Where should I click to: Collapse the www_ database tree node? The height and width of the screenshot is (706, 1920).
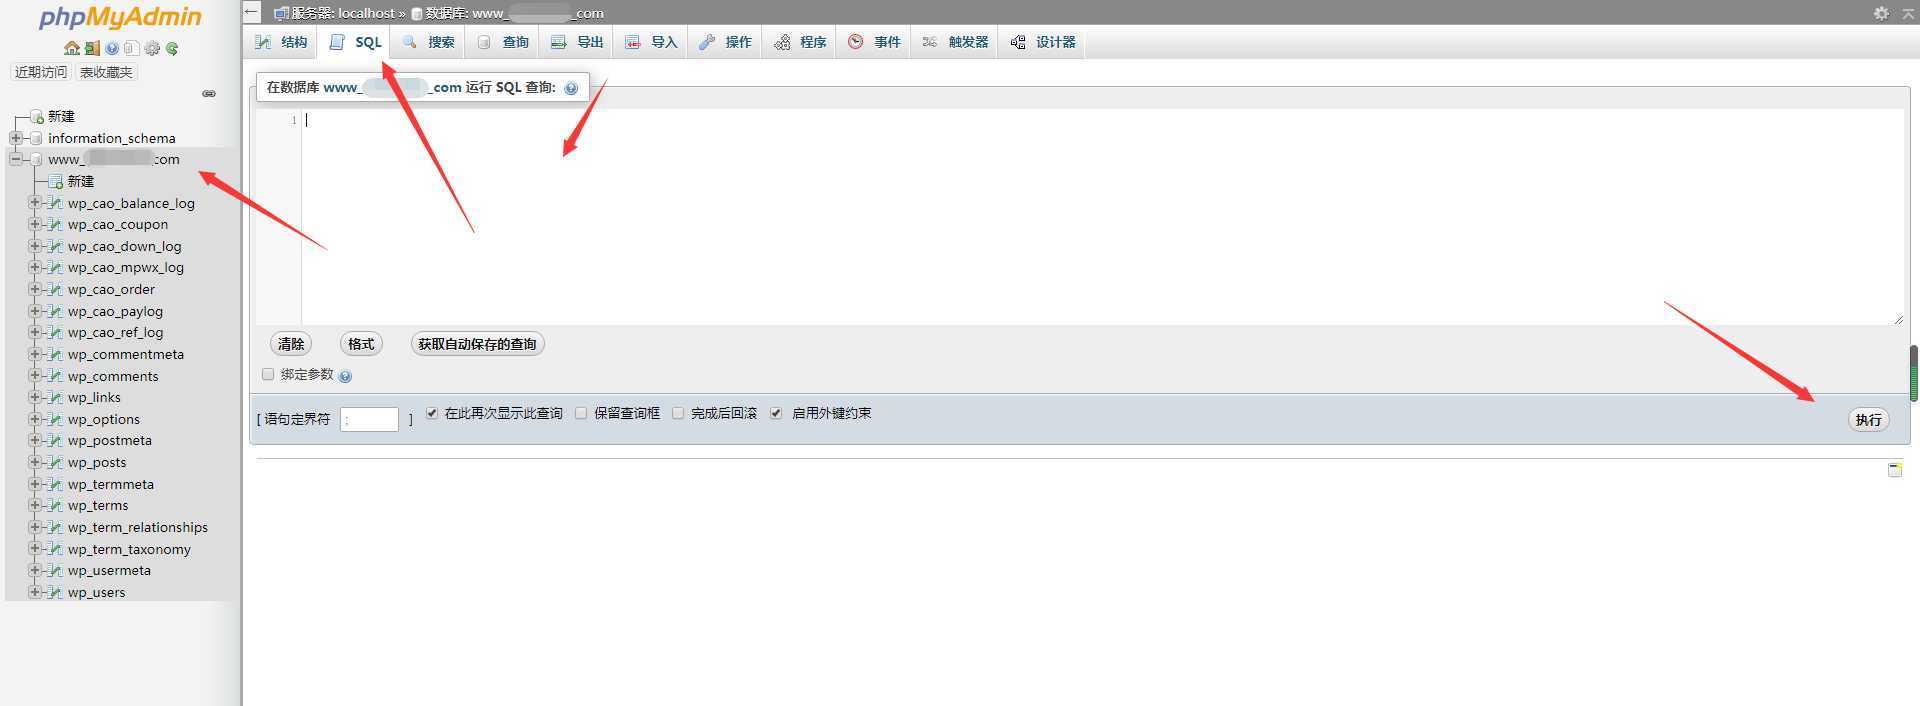pos(16,159)
